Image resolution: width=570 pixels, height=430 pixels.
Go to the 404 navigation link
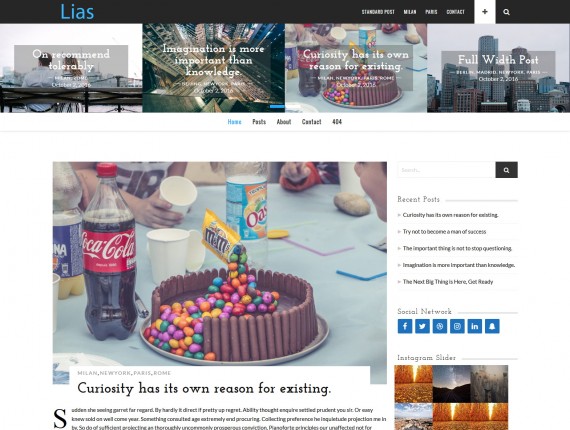pyautogui.click(x=337, y=122)
